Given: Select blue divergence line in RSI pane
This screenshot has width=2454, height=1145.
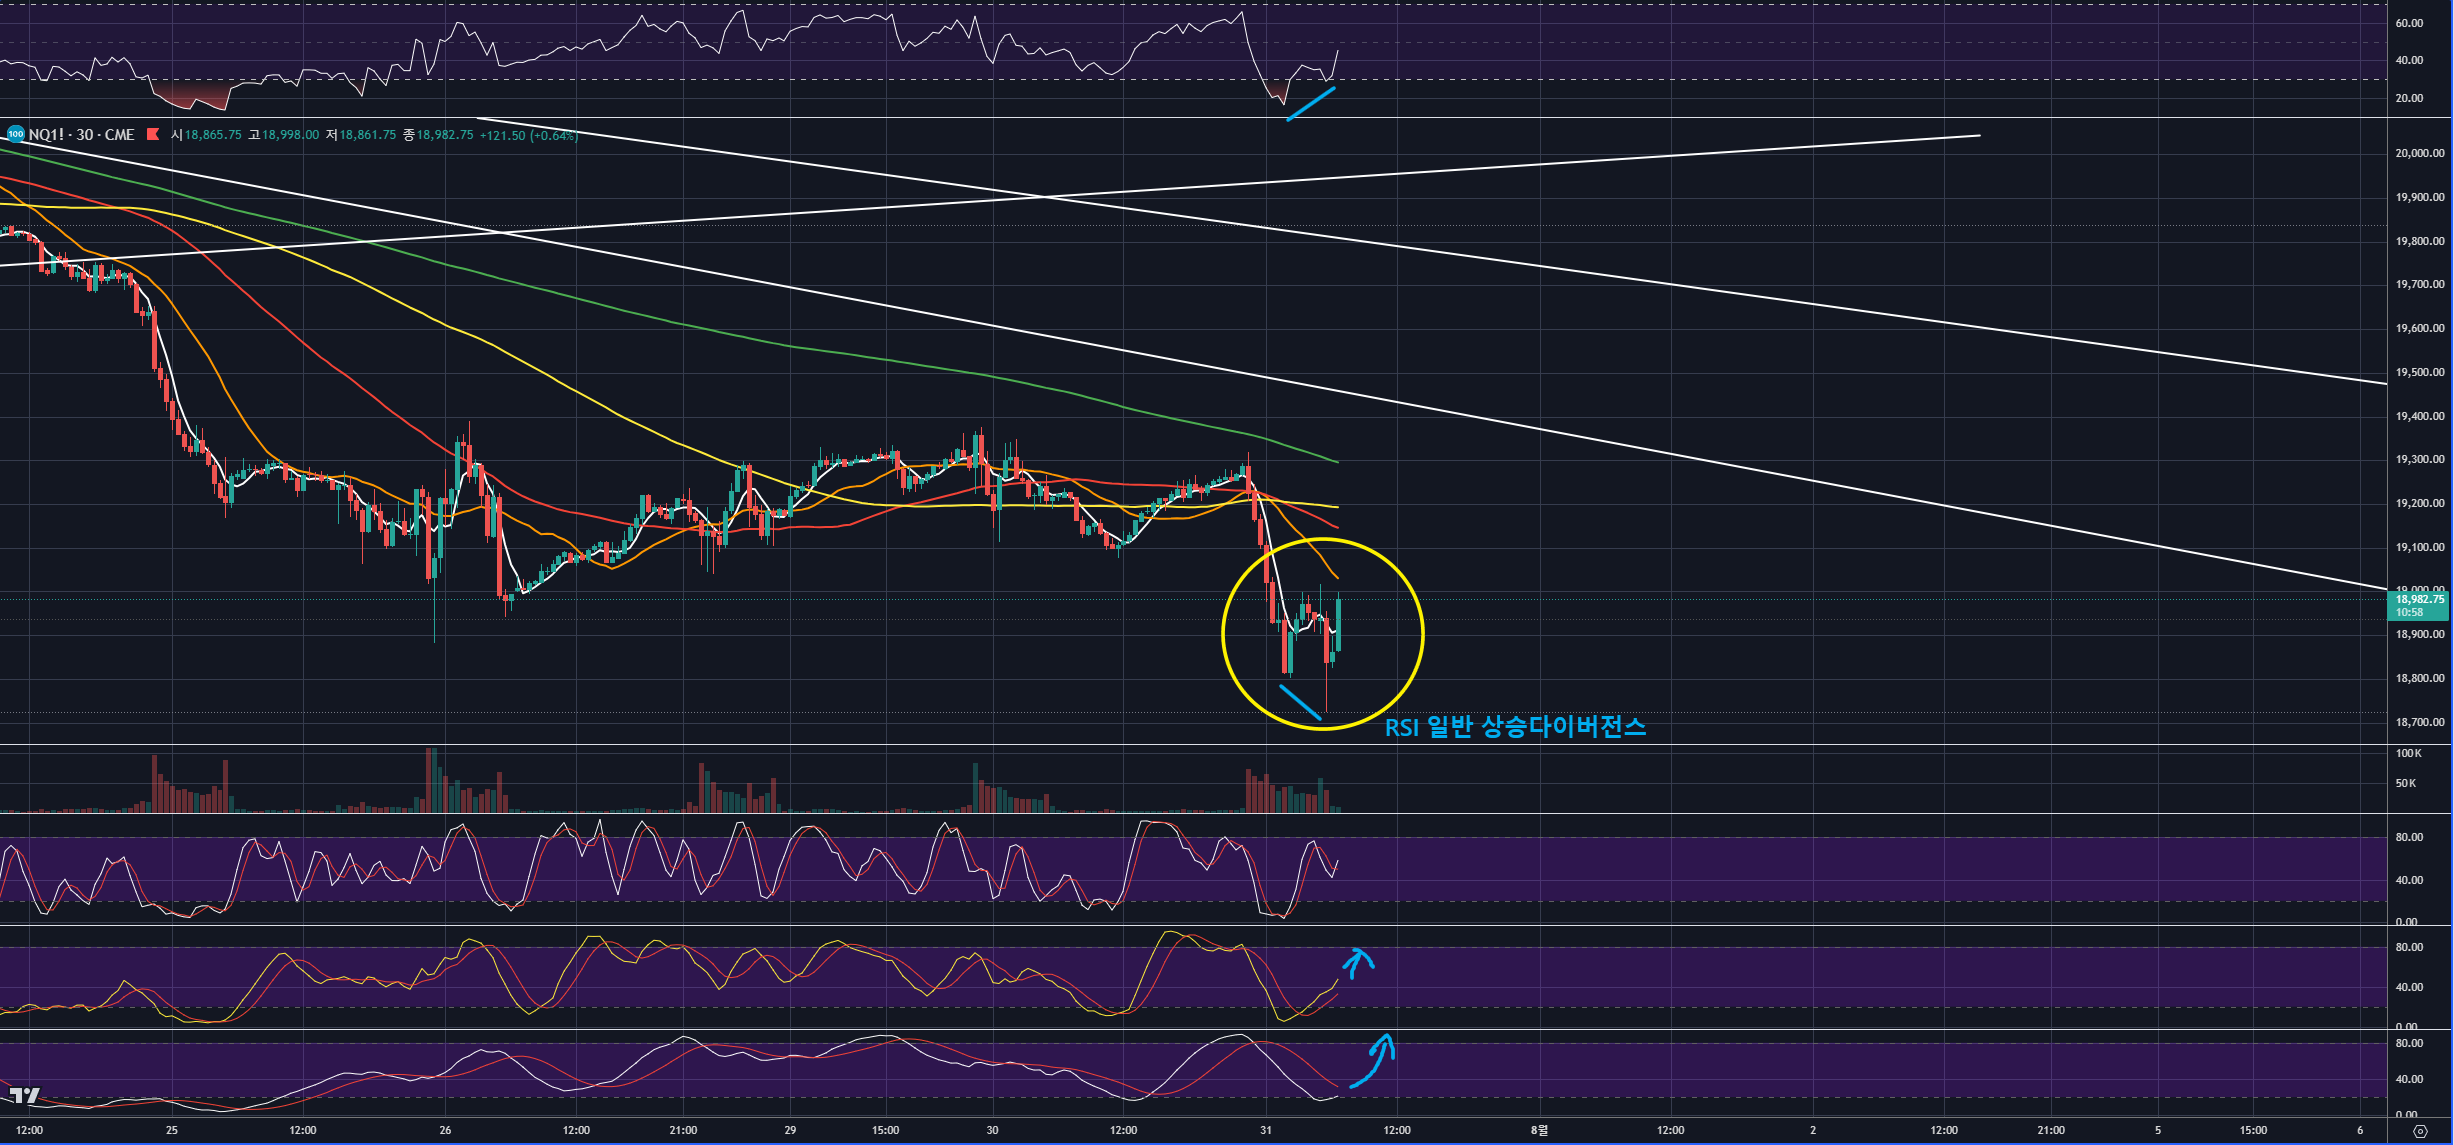Looking at the screenshot, I should pyautogui.click(x=1311, y=104).
